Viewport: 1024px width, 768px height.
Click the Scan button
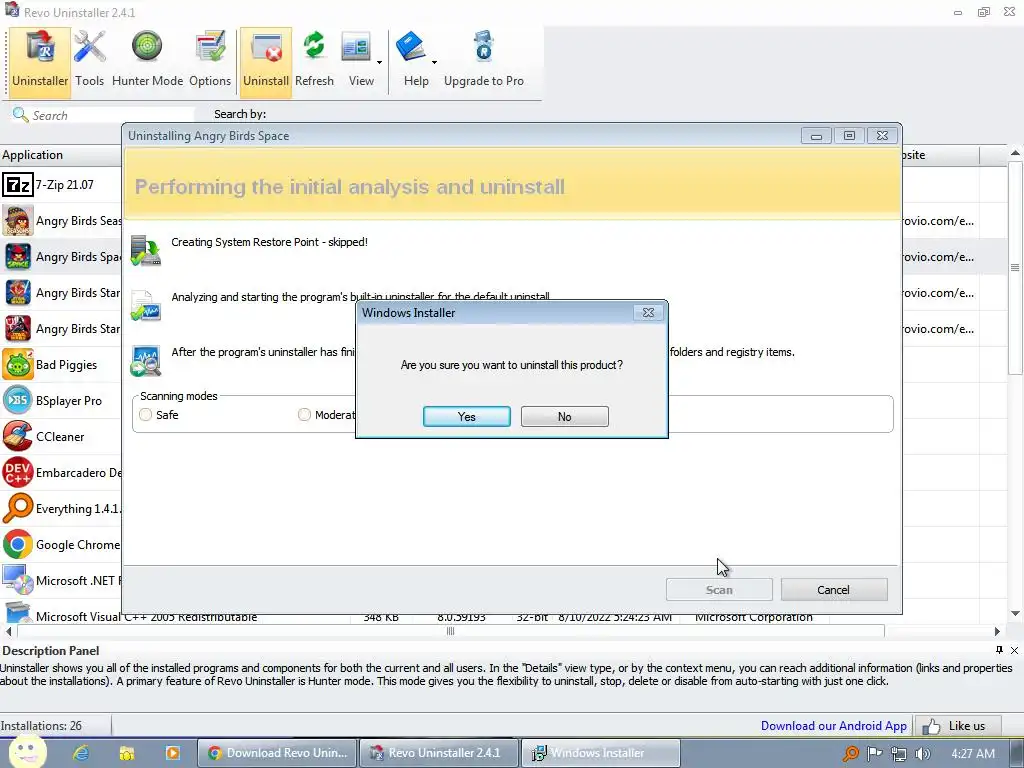point(719,590)
